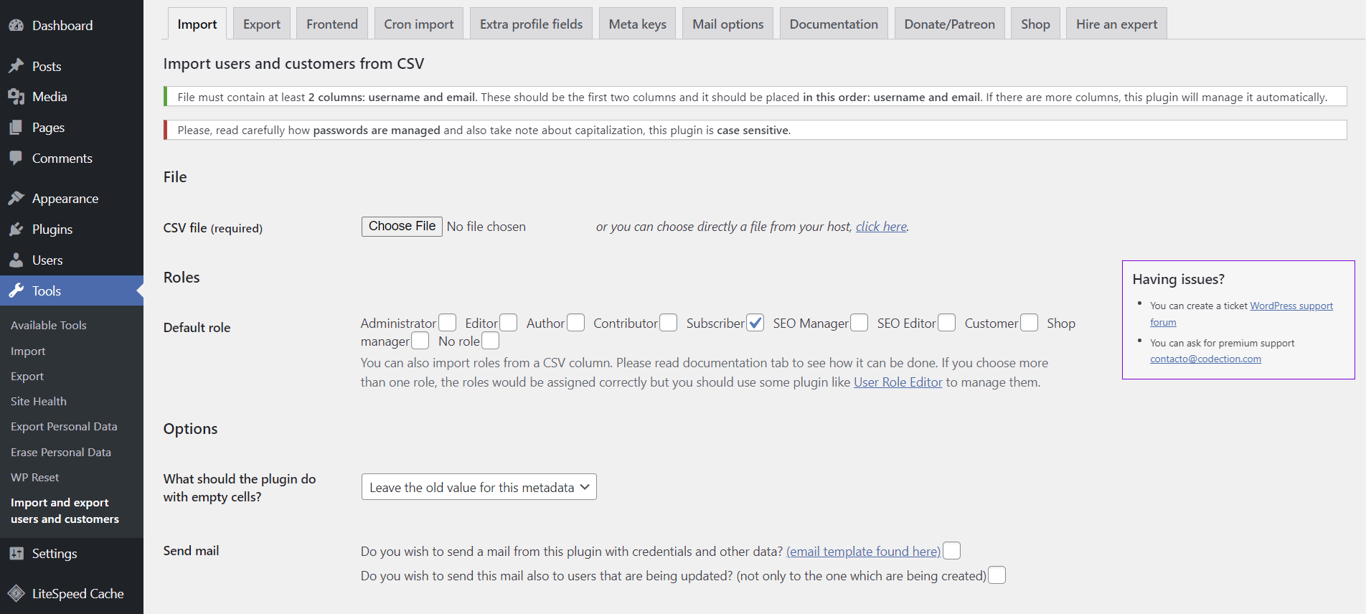This screenshot has width=1366, height=614.
Task: Click the Dashboard icon in the sidebar
Action: 20,24
